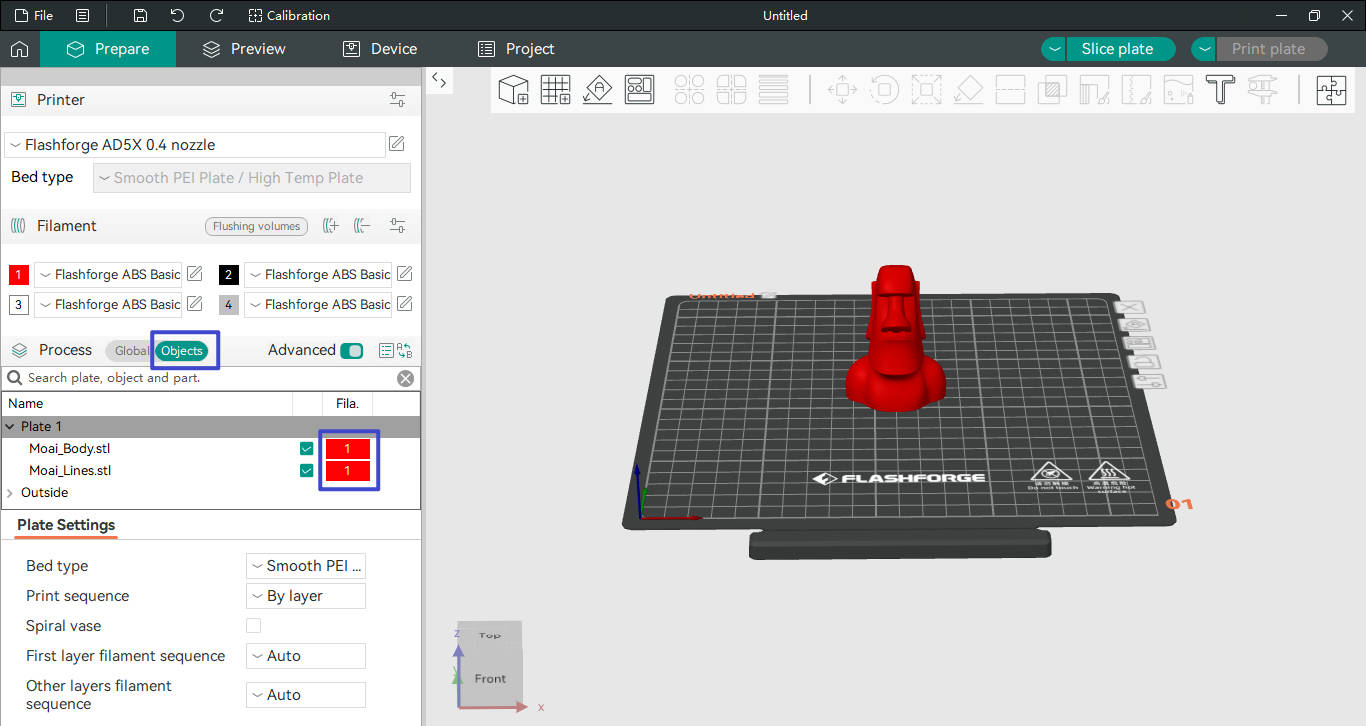Switch Process to Global

131,351
